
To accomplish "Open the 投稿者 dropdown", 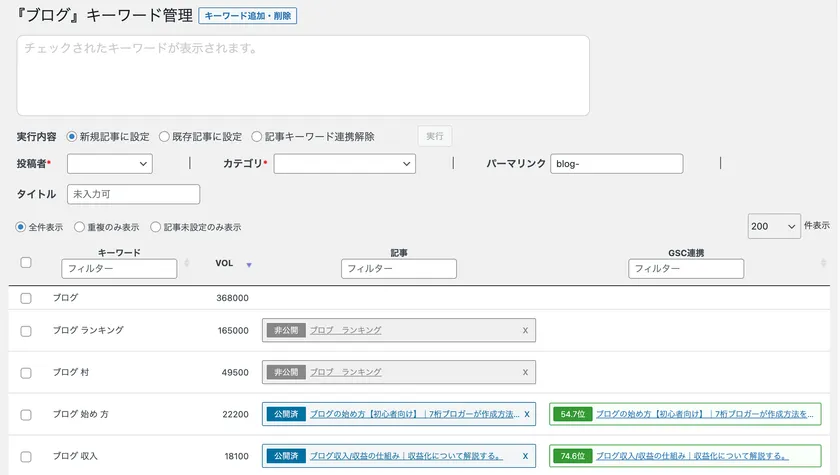I will pos(109,164).
